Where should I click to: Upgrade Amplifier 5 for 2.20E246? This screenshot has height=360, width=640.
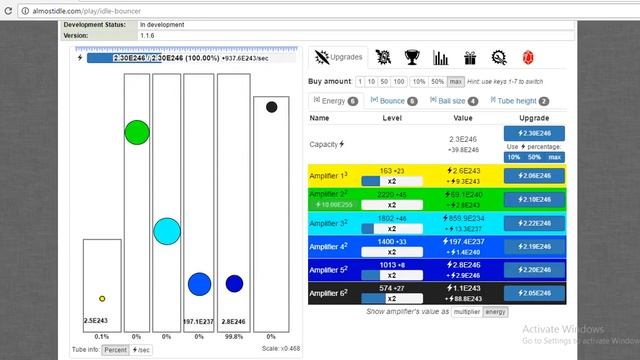(x=534, y=270)
